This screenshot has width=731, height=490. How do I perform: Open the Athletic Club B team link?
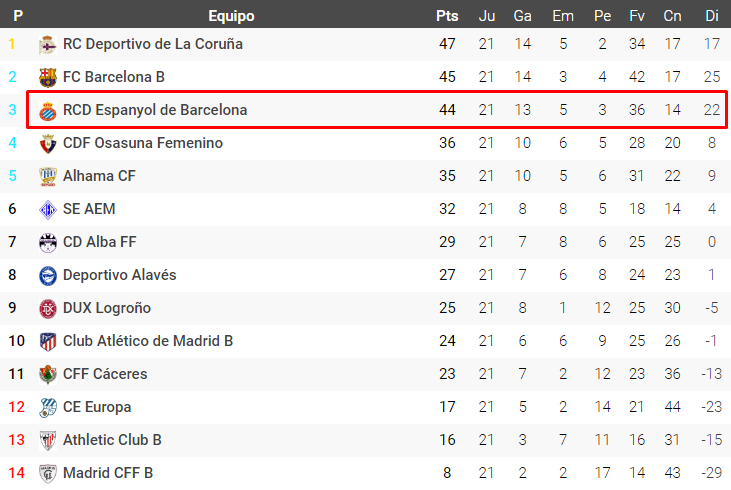112,440
